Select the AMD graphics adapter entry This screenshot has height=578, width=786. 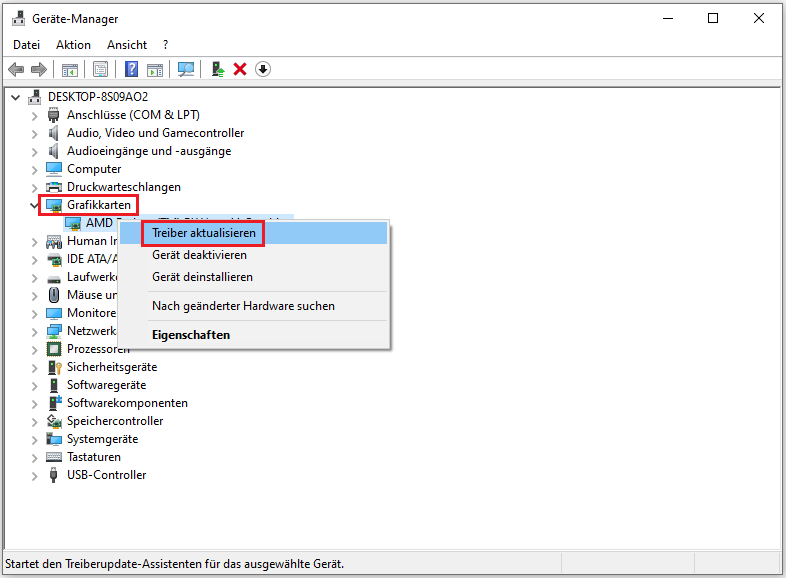pyautogui.click(x=99, y=223)
